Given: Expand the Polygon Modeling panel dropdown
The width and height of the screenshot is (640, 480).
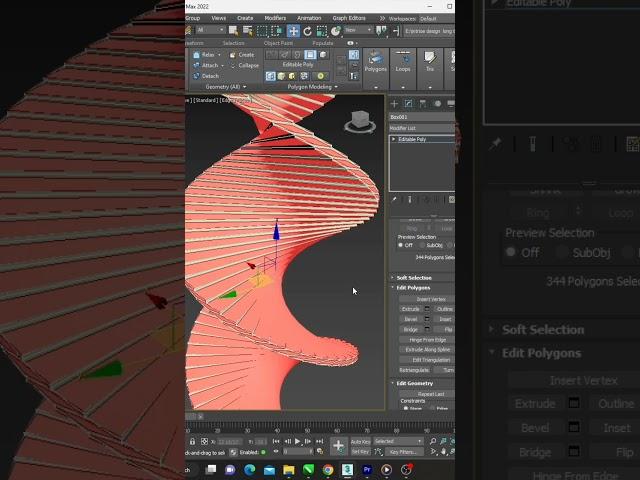Looking at the screenshot, I should pyautogui.click(x=313, y=87).
